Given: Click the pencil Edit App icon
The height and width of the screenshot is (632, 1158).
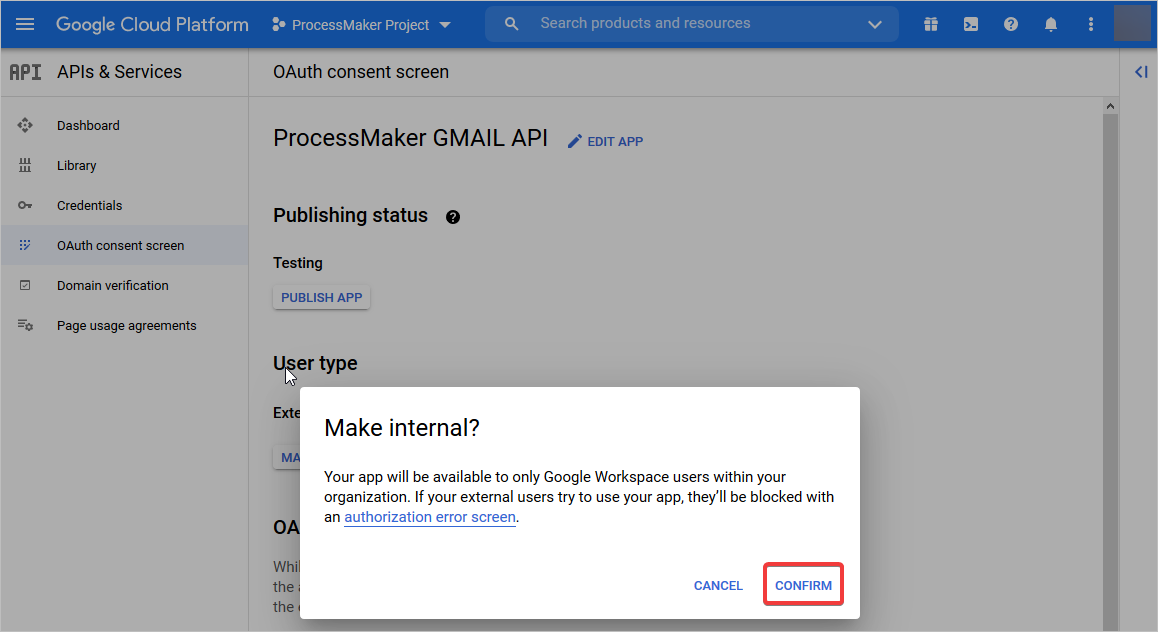Looking at the screenshot, I should coord(575,141).
